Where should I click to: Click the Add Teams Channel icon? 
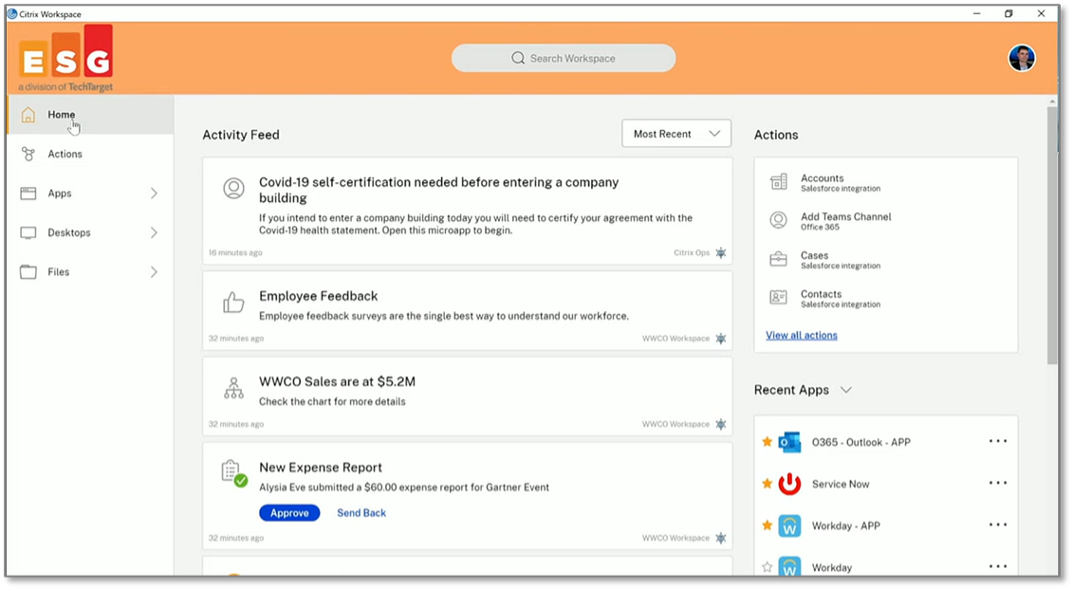pos(778,220)
